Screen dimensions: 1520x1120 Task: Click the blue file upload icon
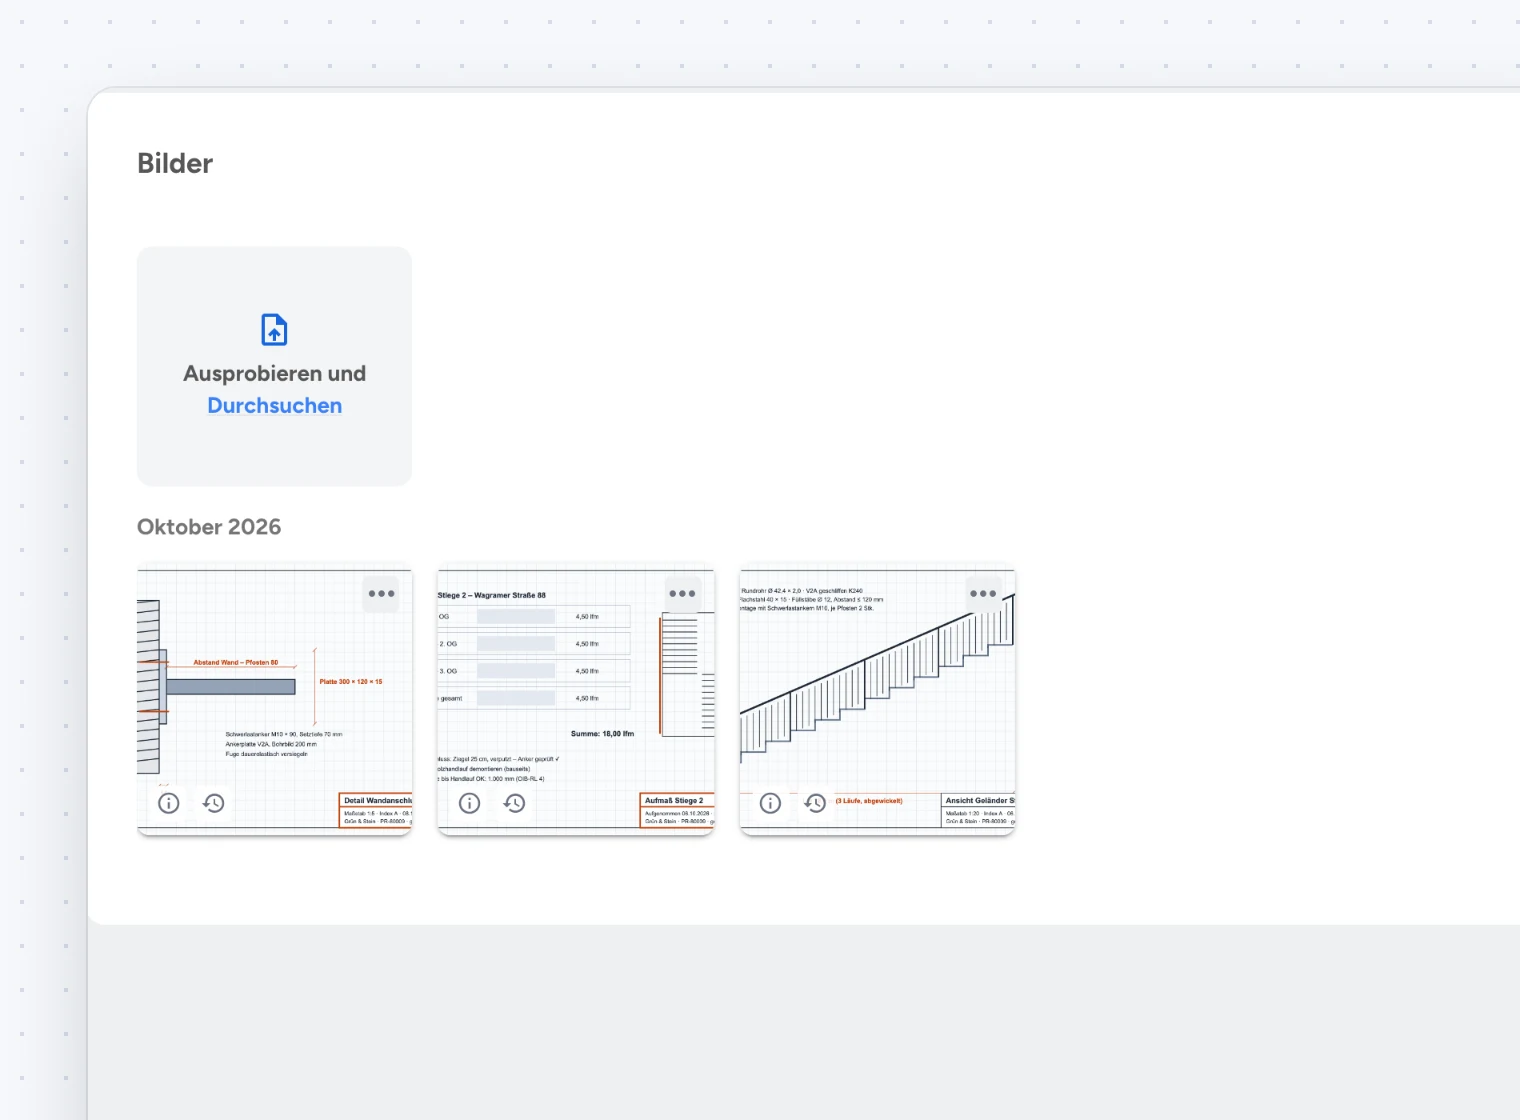pos(274,330)
